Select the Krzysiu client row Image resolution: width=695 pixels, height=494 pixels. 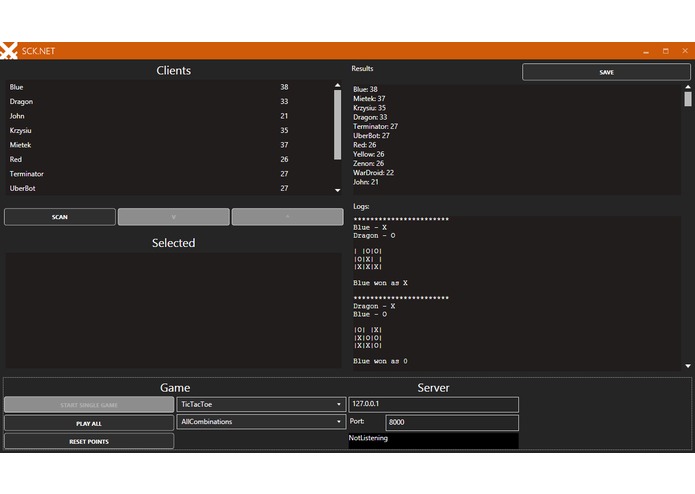[x=168, y=131]
